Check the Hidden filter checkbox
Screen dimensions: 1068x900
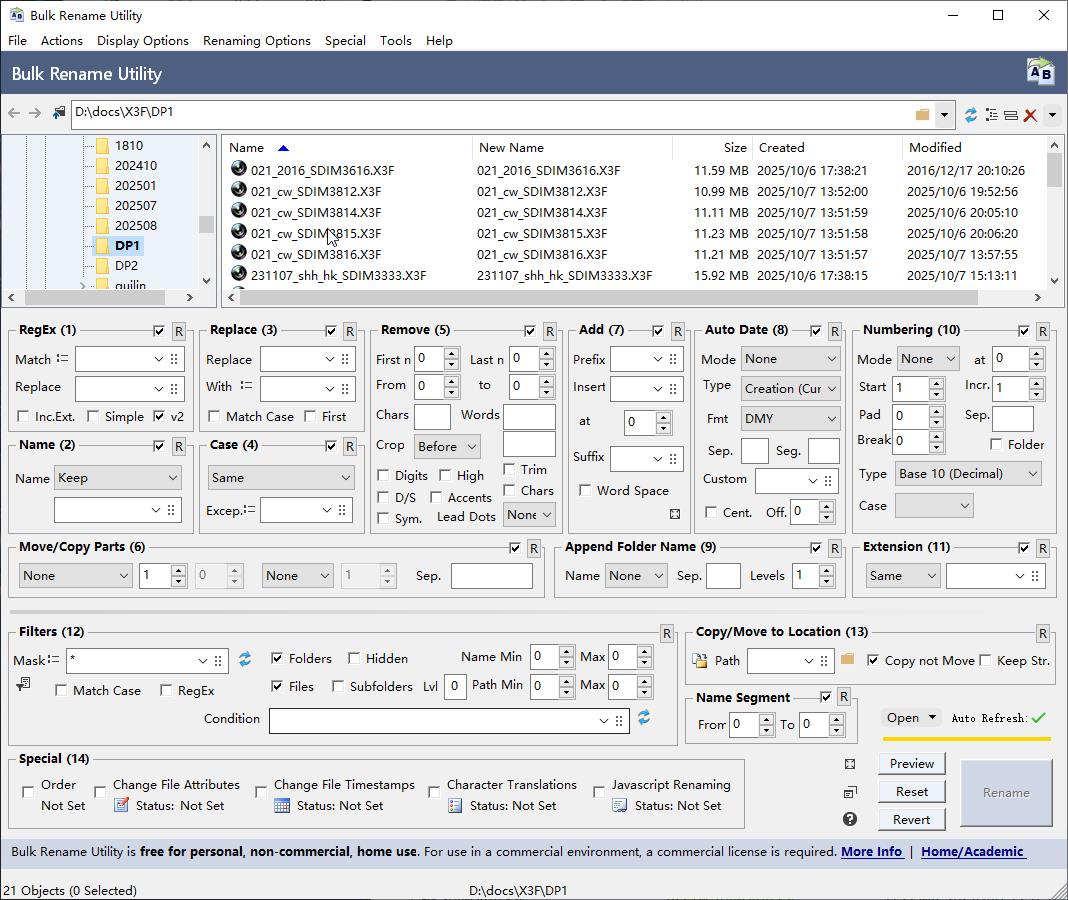pyautogui.click(x=354, y=658)
